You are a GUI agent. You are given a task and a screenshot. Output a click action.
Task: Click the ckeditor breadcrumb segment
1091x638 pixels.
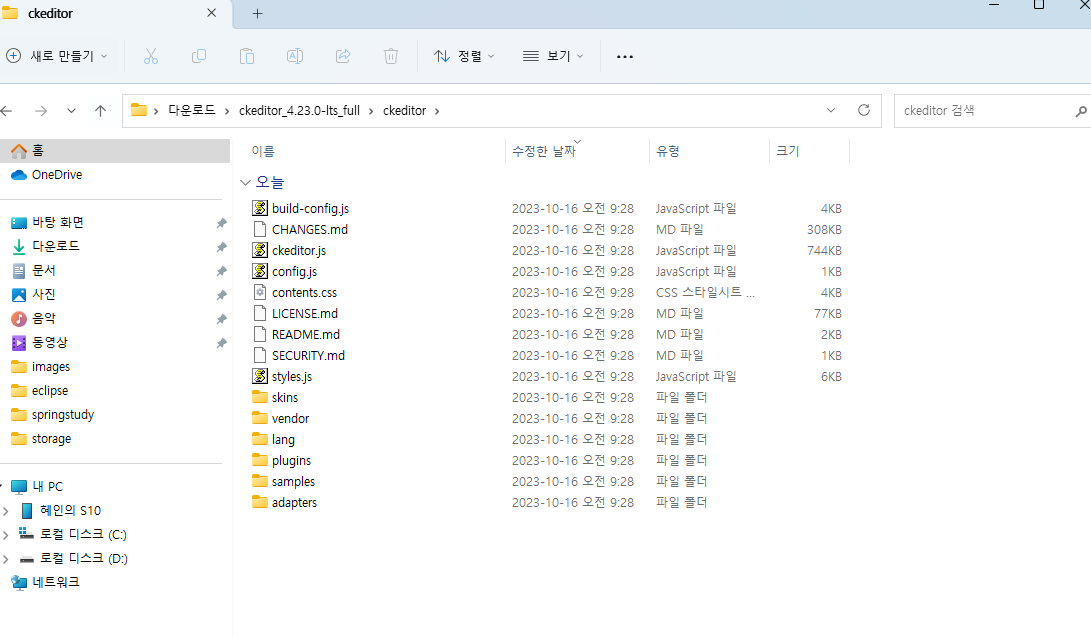(x=404, y=111)
